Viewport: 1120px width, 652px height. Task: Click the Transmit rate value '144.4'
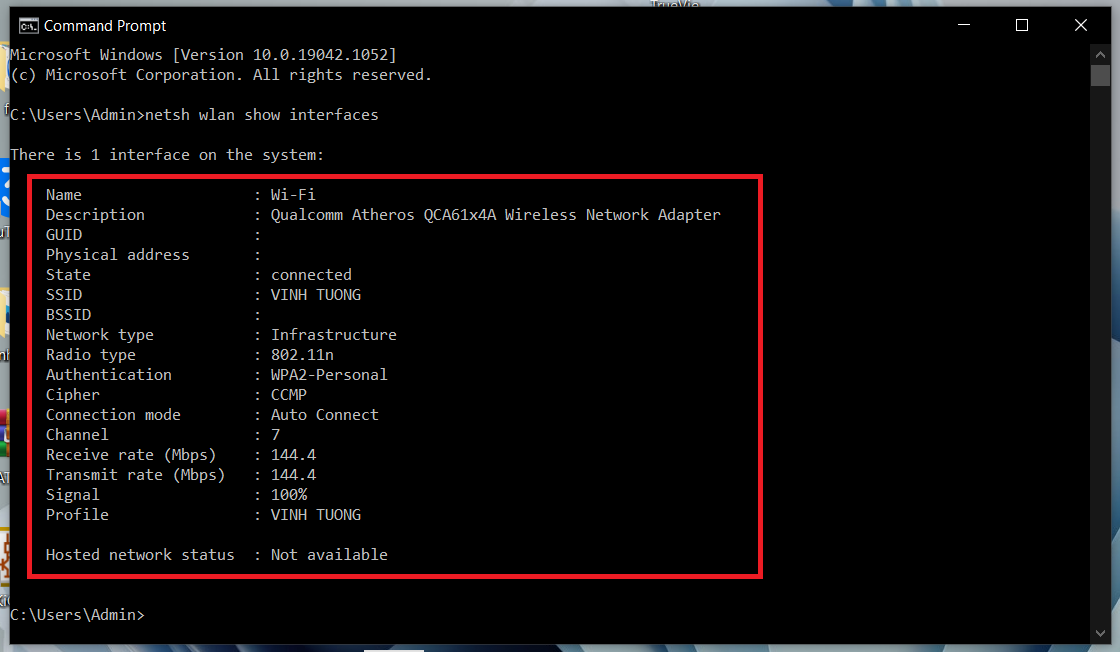[x=294, y=475]
